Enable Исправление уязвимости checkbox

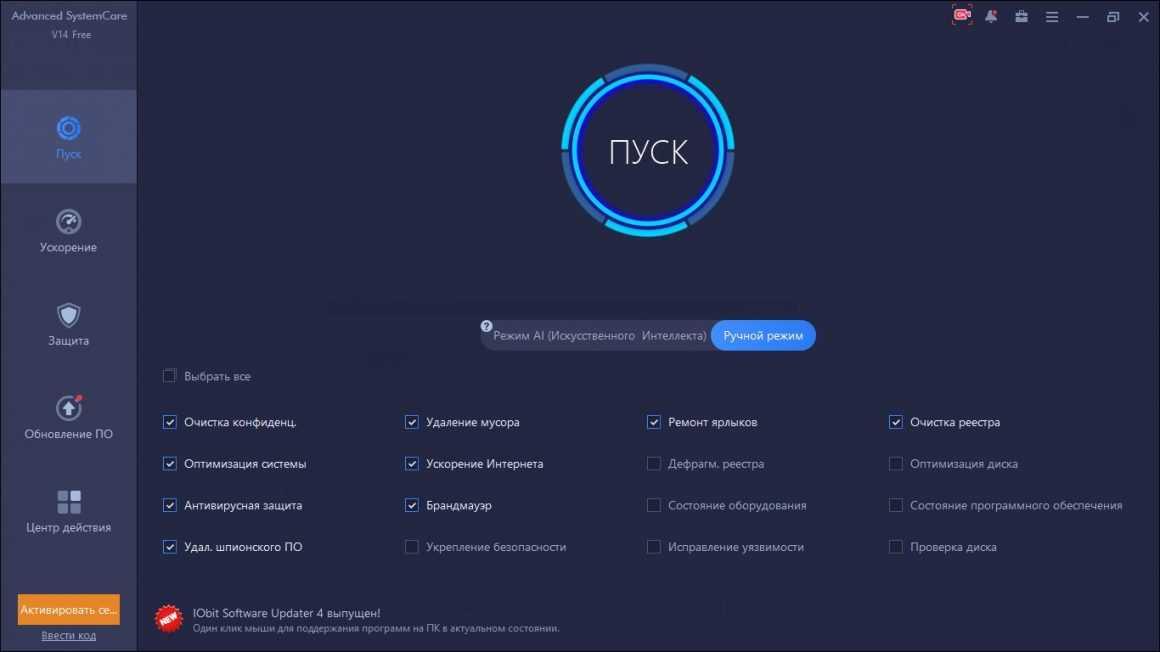coord(653,547)
